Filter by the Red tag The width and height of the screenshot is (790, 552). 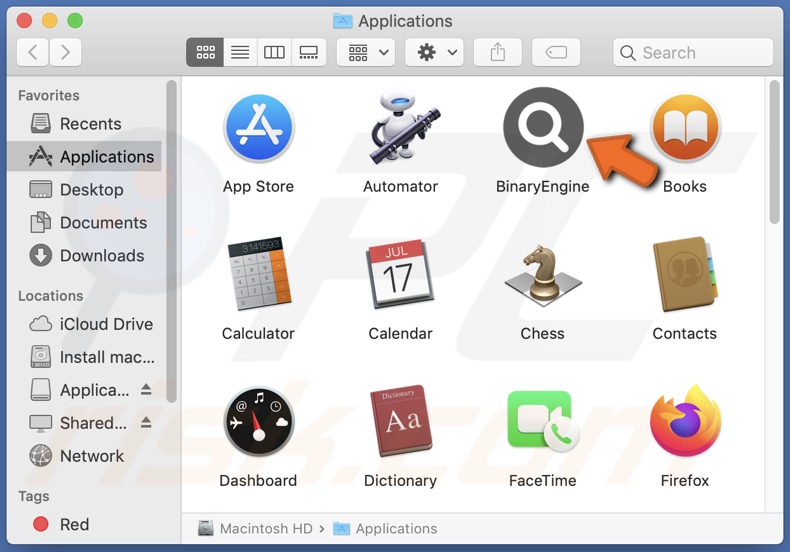(x=84, y=524)
